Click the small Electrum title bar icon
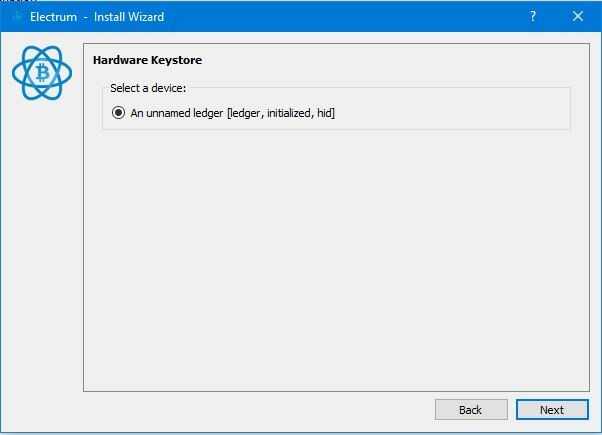This screenshot has width=602, height=435. tap(17, 17)
